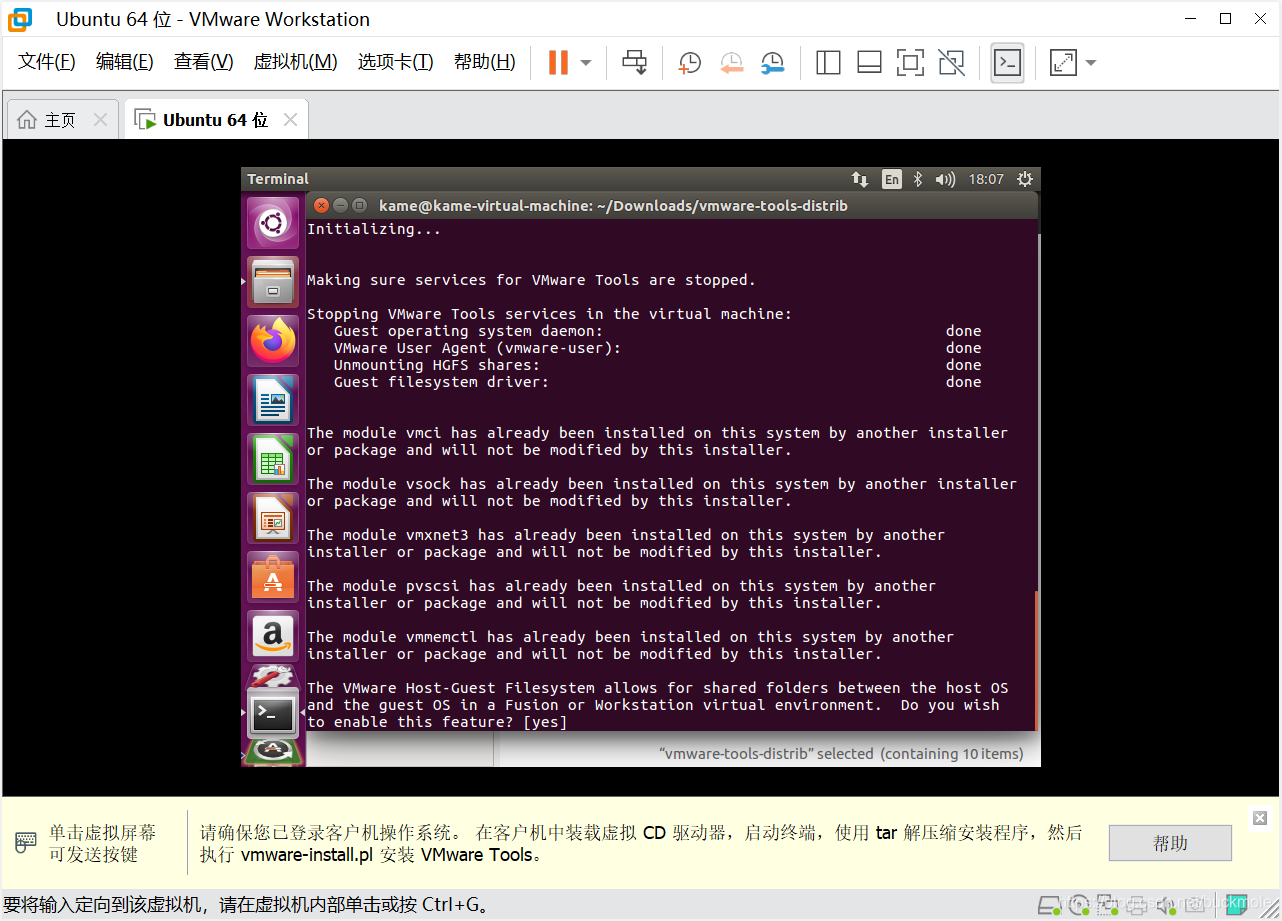1282x921 pixels.
Task: Open the 编辑(E) menu
Action: click(x=124, y=62)
